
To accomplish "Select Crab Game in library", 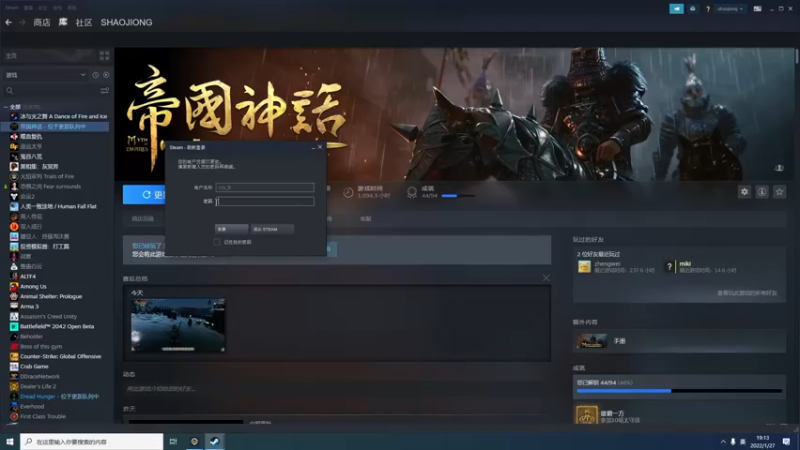I will coord(34,366).
